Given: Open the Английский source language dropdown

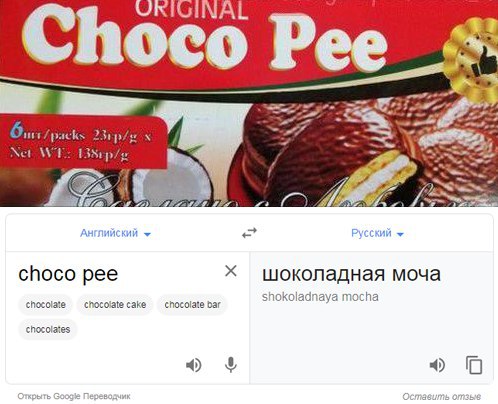Looking at the screenshot, I should (115, 233).
